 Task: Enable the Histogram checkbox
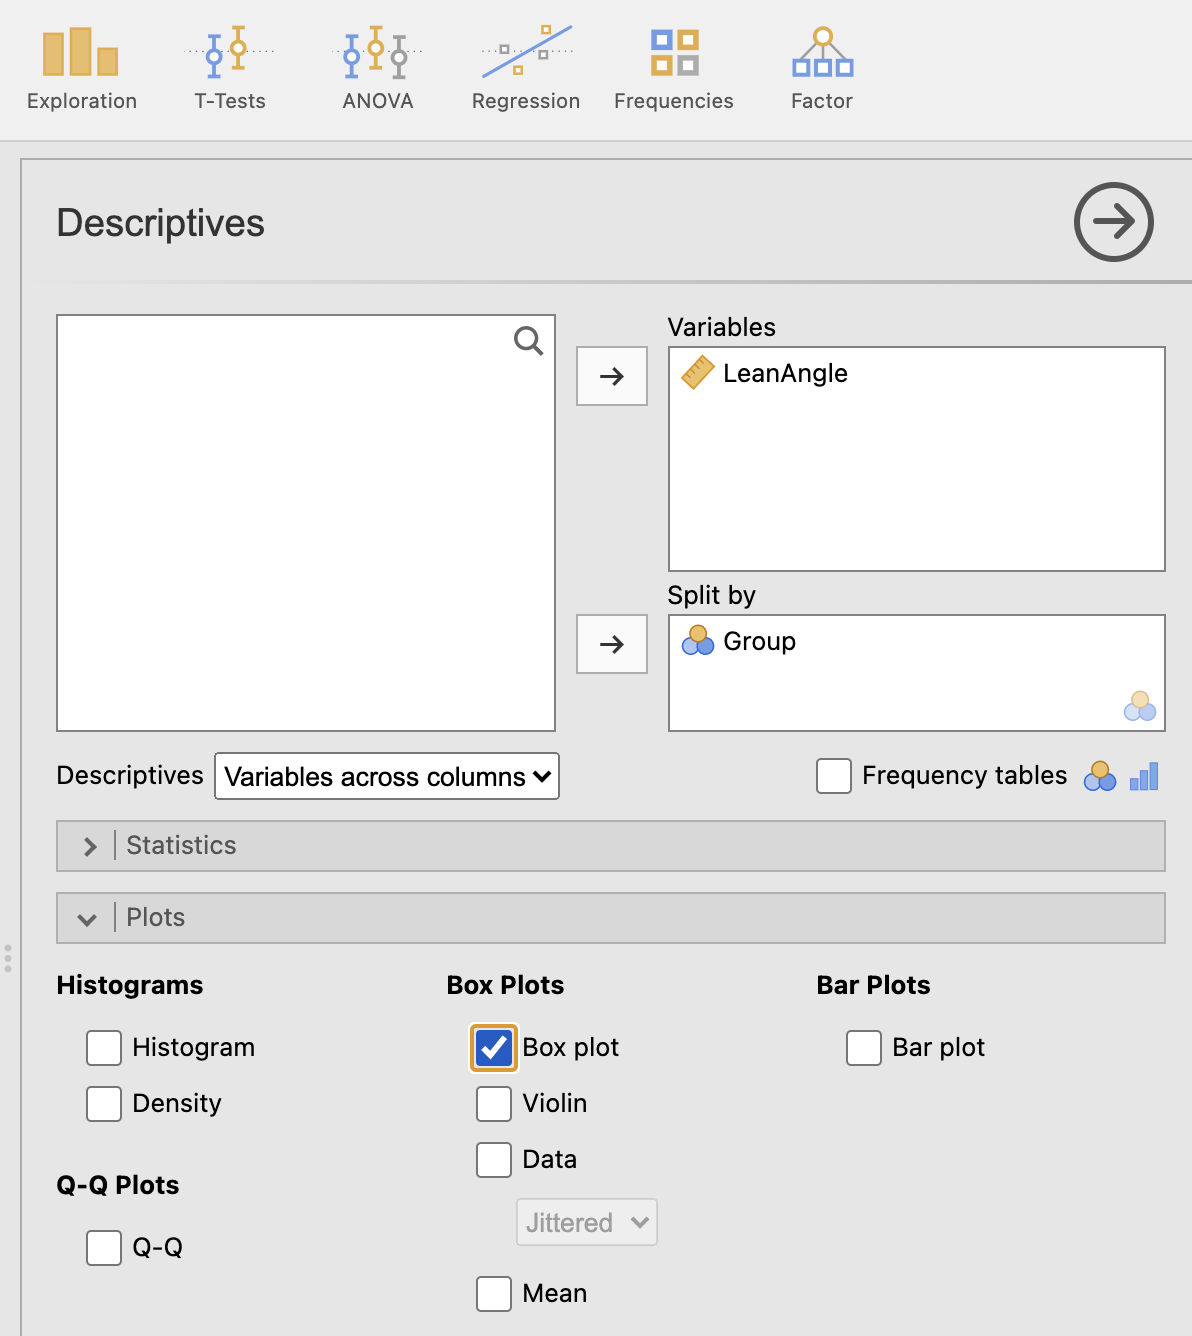click(103, 1048)
